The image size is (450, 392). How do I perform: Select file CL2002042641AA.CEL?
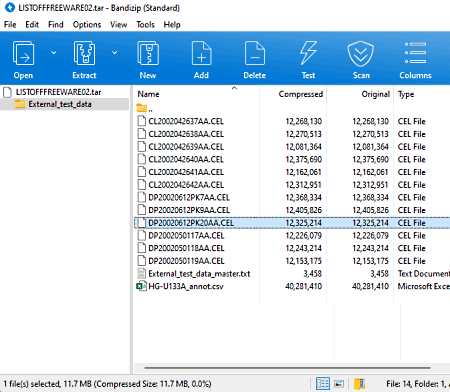pos(186,172)
